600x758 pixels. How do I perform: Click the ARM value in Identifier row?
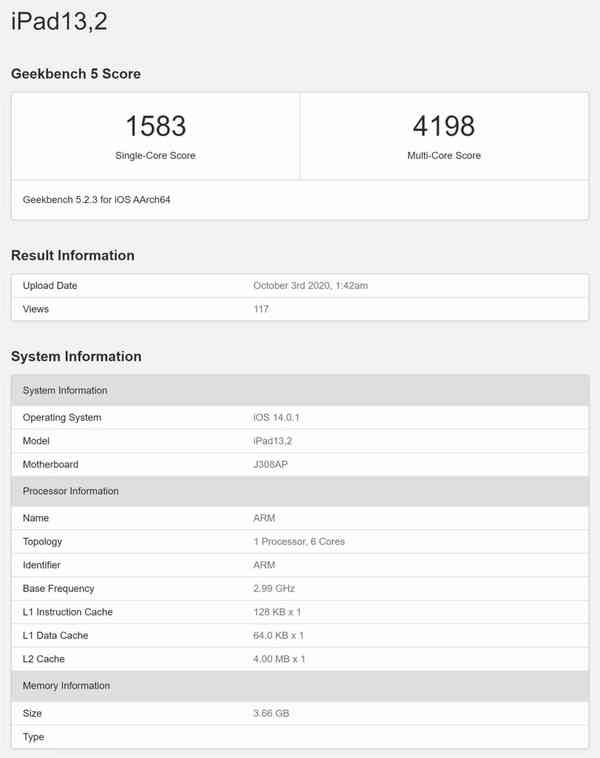click(x=264, y=565)
